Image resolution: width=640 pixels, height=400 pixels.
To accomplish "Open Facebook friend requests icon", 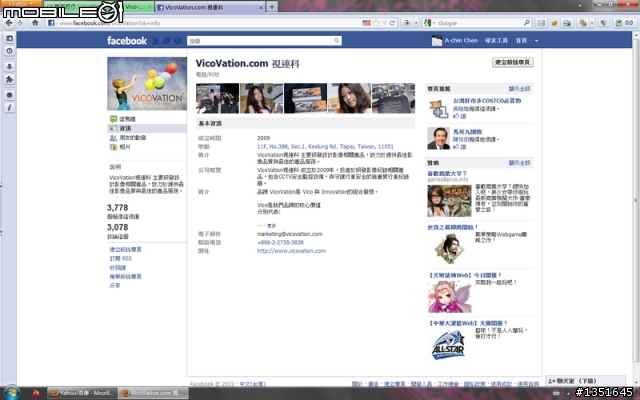I will tap(155, 41).
